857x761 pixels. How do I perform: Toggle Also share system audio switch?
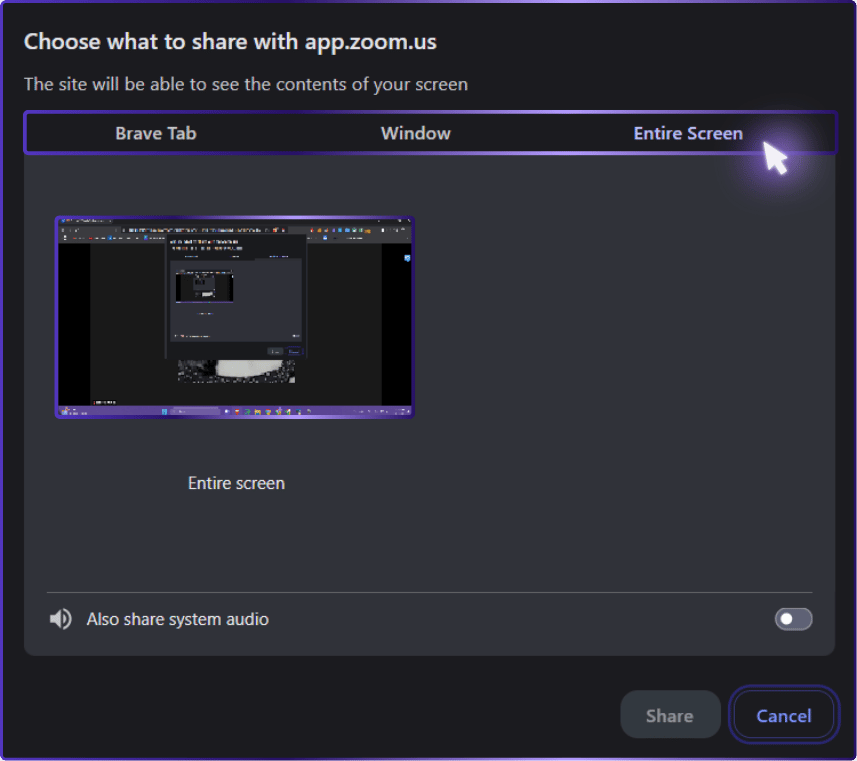[x=793, y=619]
